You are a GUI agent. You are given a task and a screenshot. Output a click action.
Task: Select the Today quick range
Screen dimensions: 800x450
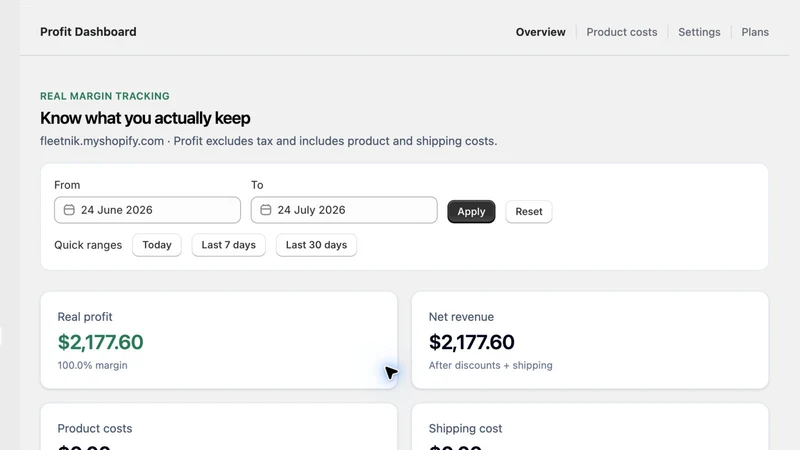pos(157,245)
